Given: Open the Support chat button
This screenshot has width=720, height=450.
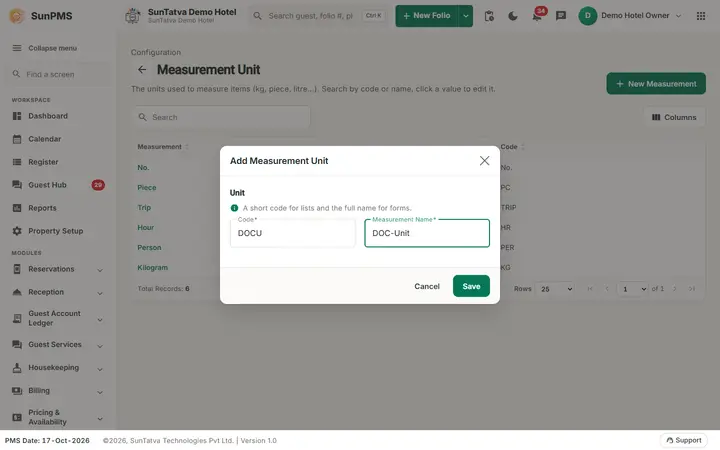Looking at the screenshot, I should coord(684,440).
